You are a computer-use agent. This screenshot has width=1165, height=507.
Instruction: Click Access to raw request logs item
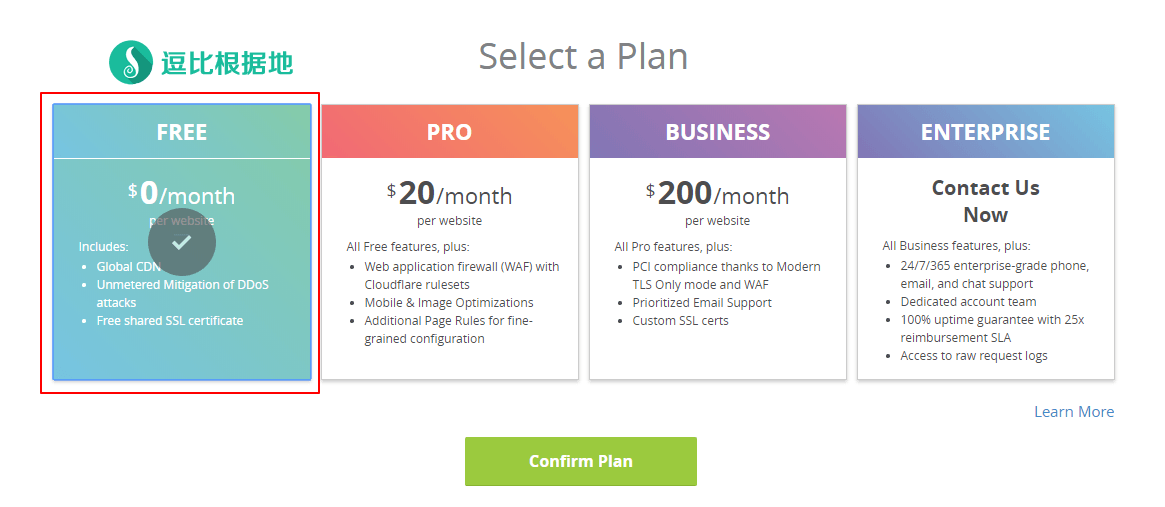[974, 356]
